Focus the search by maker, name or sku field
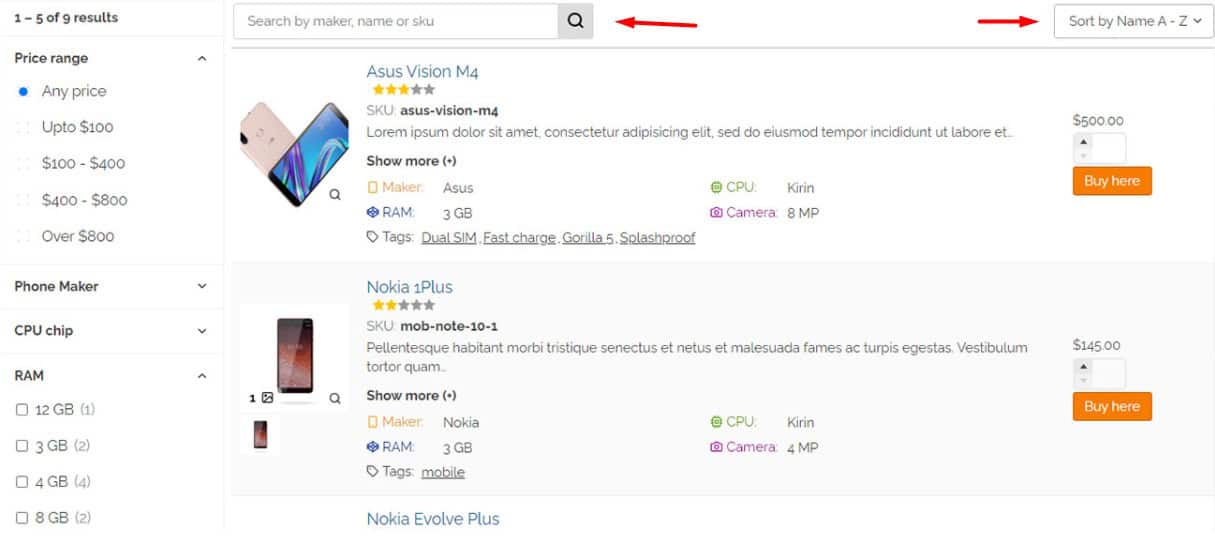The width and height of the screenshot is (1215, 538). coord(395,21)
